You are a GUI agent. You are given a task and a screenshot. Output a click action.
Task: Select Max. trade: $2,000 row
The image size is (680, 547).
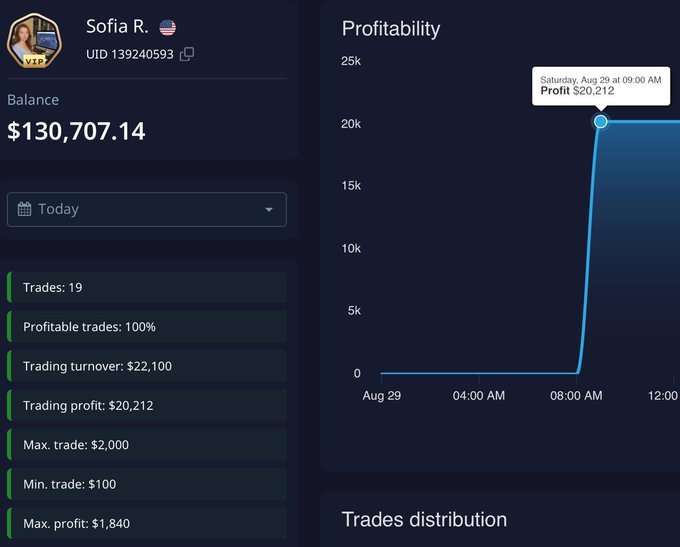coord(147,445)
